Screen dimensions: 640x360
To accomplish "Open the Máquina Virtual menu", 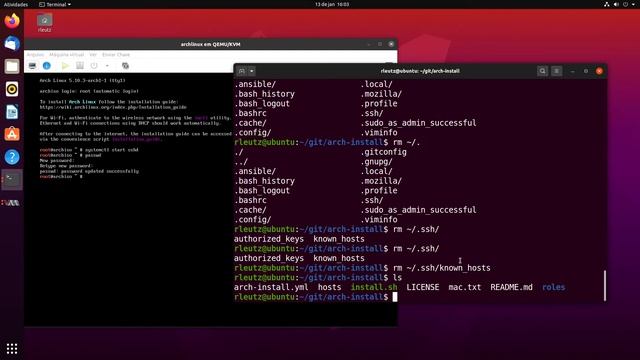I will coord(67,55).
